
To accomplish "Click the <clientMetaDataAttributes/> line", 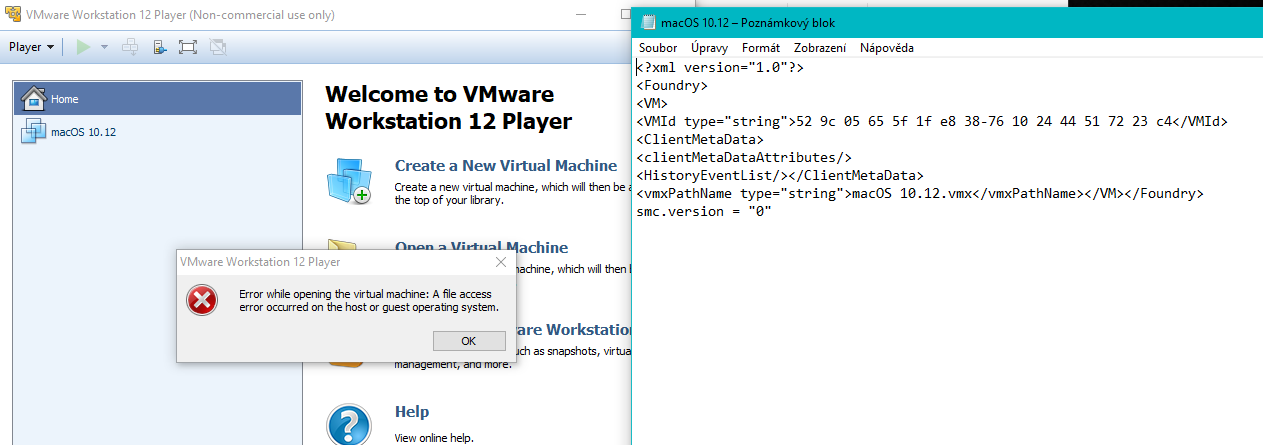I will click(x=744, y=158).
